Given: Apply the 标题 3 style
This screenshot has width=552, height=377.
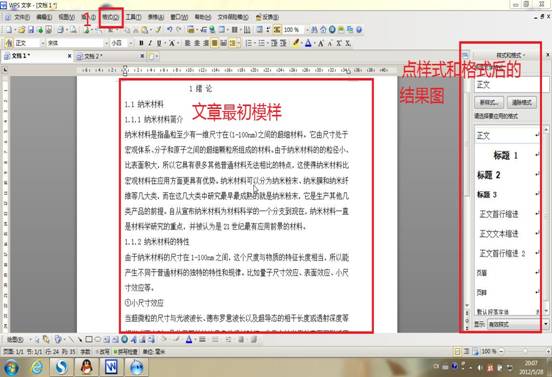Looking at the screenshot, I should tap(507, 194).
